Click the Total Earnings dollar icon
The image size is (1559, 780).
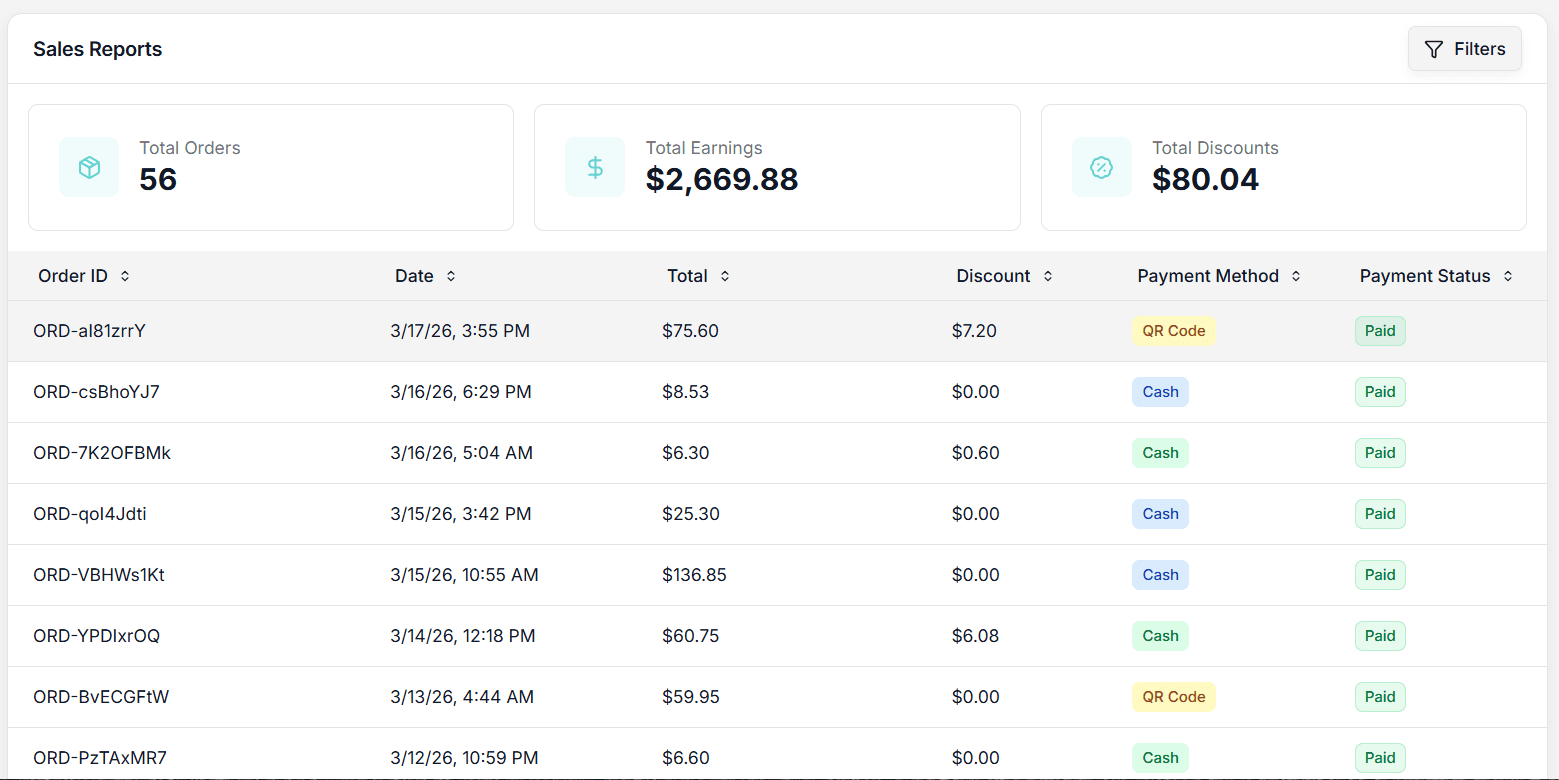pyautogui.click(x=595, y=167)
